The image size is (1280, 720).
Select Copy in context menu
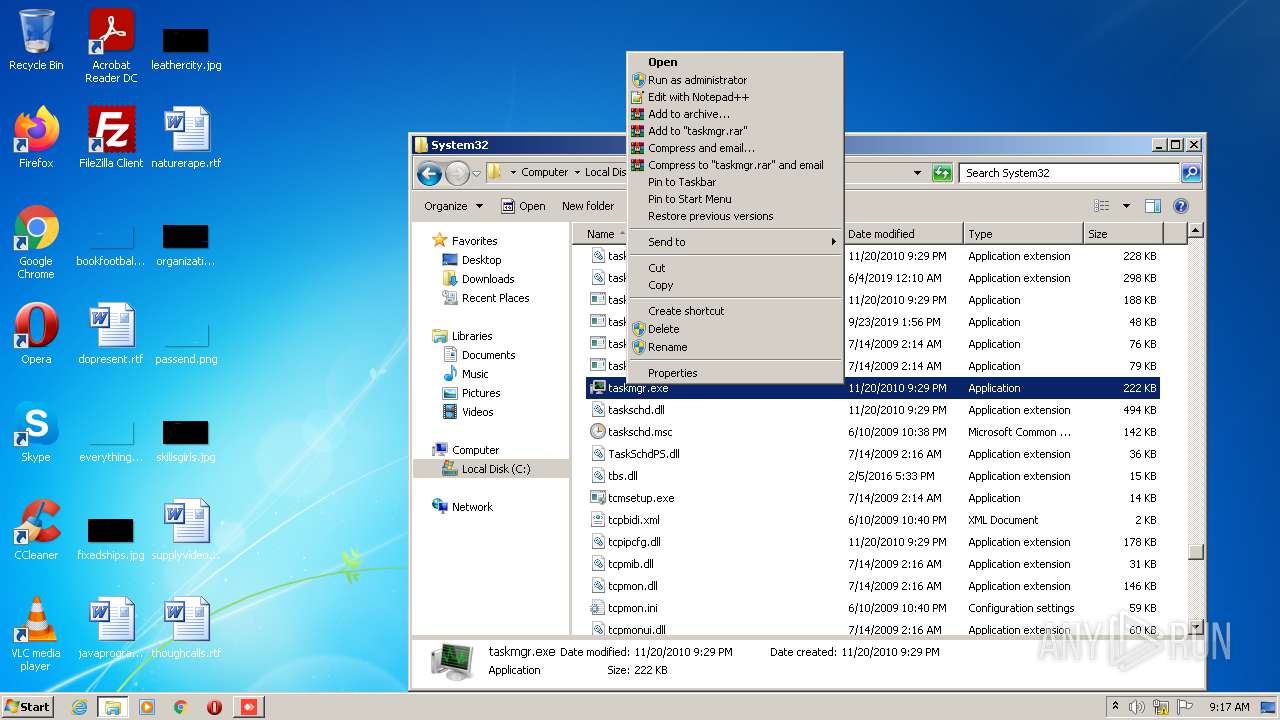735,285
